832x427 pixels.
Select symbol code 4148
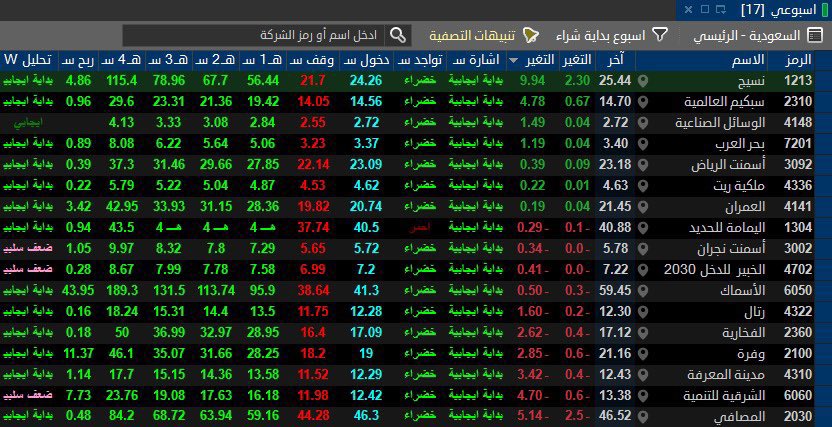798,123
